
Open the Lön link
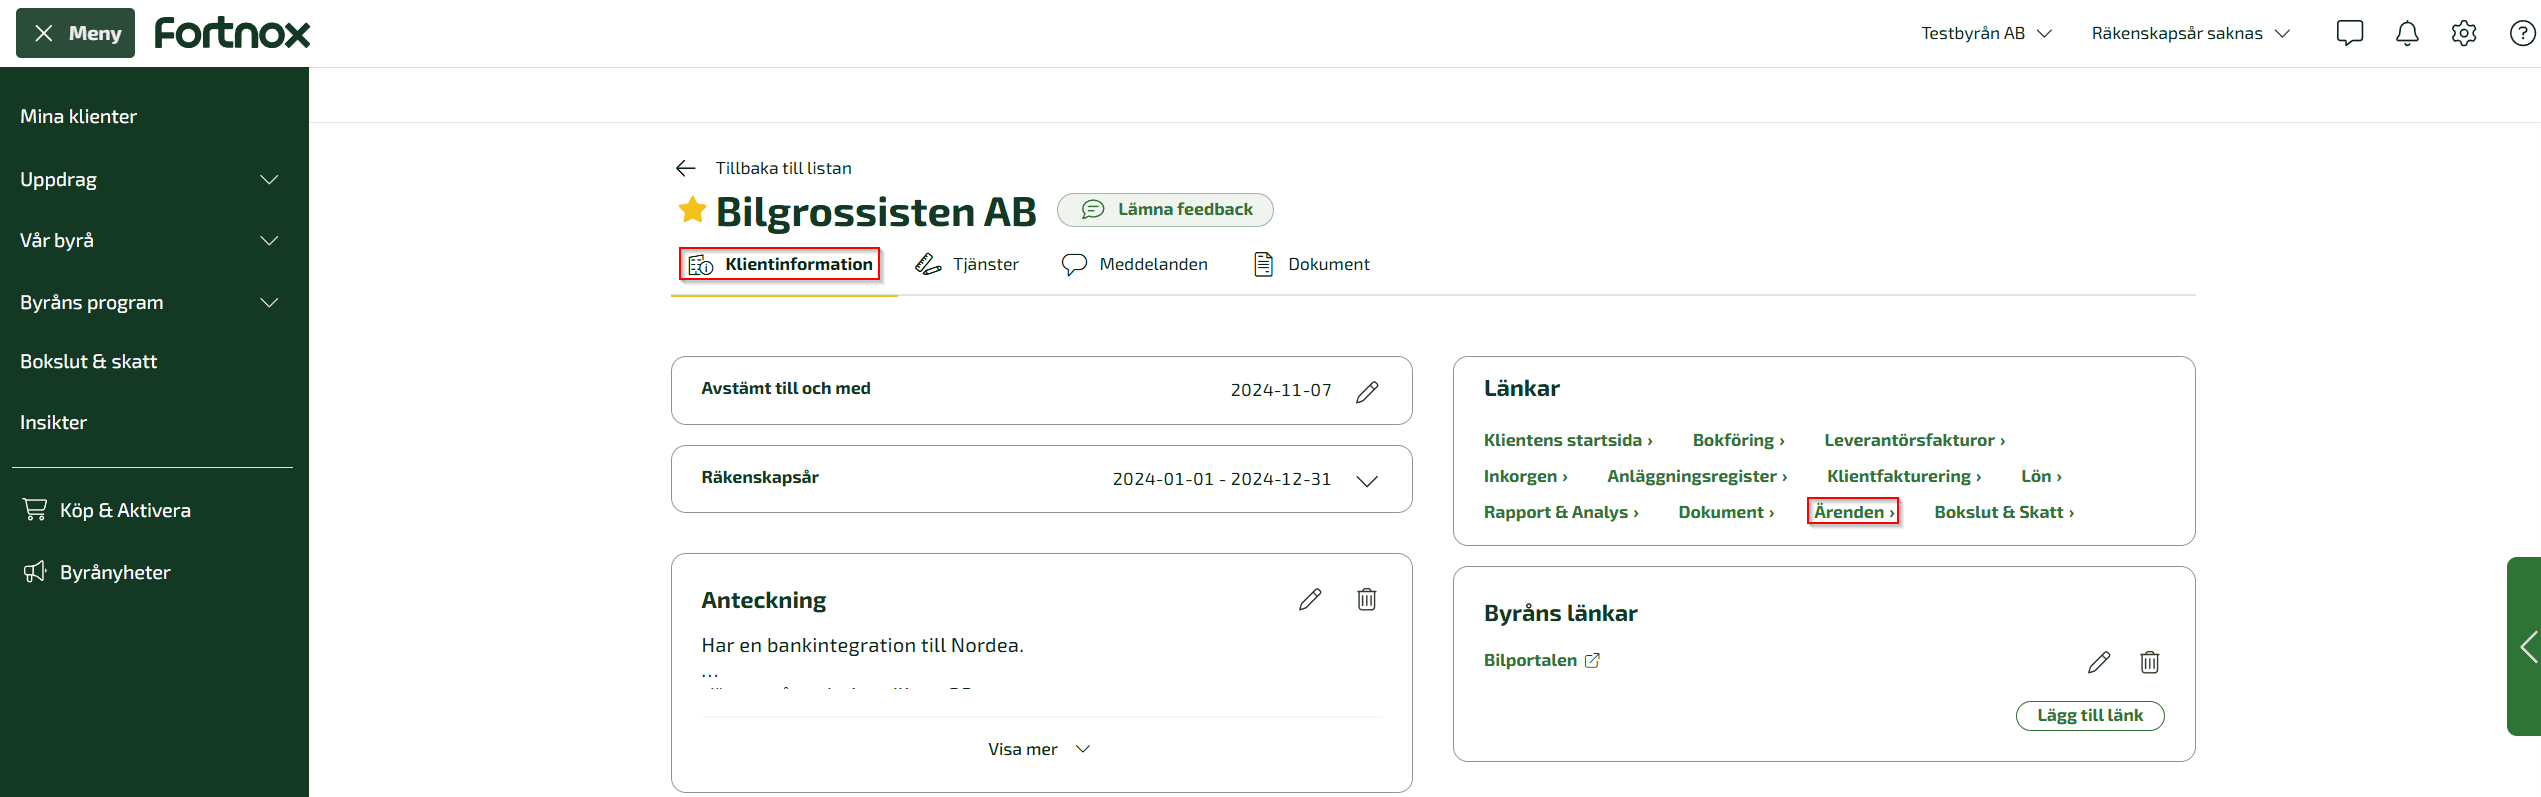pyautogui.click(x=2041, y=476)
